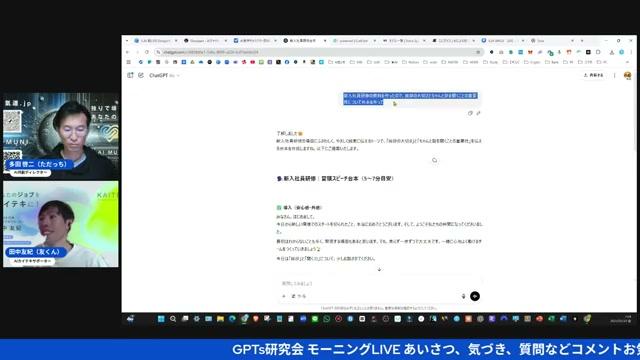This screenshot has height=360, width=640.
Task: Click the share button in ChatGPT header
Action: coord(593,76)
